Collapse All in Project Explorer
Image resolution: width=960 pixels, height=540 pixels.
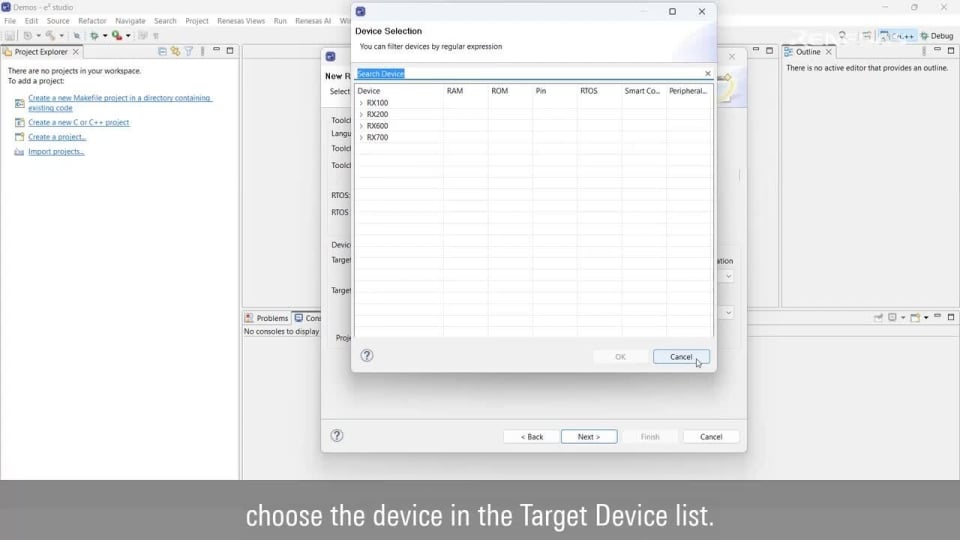coord(162,52)
